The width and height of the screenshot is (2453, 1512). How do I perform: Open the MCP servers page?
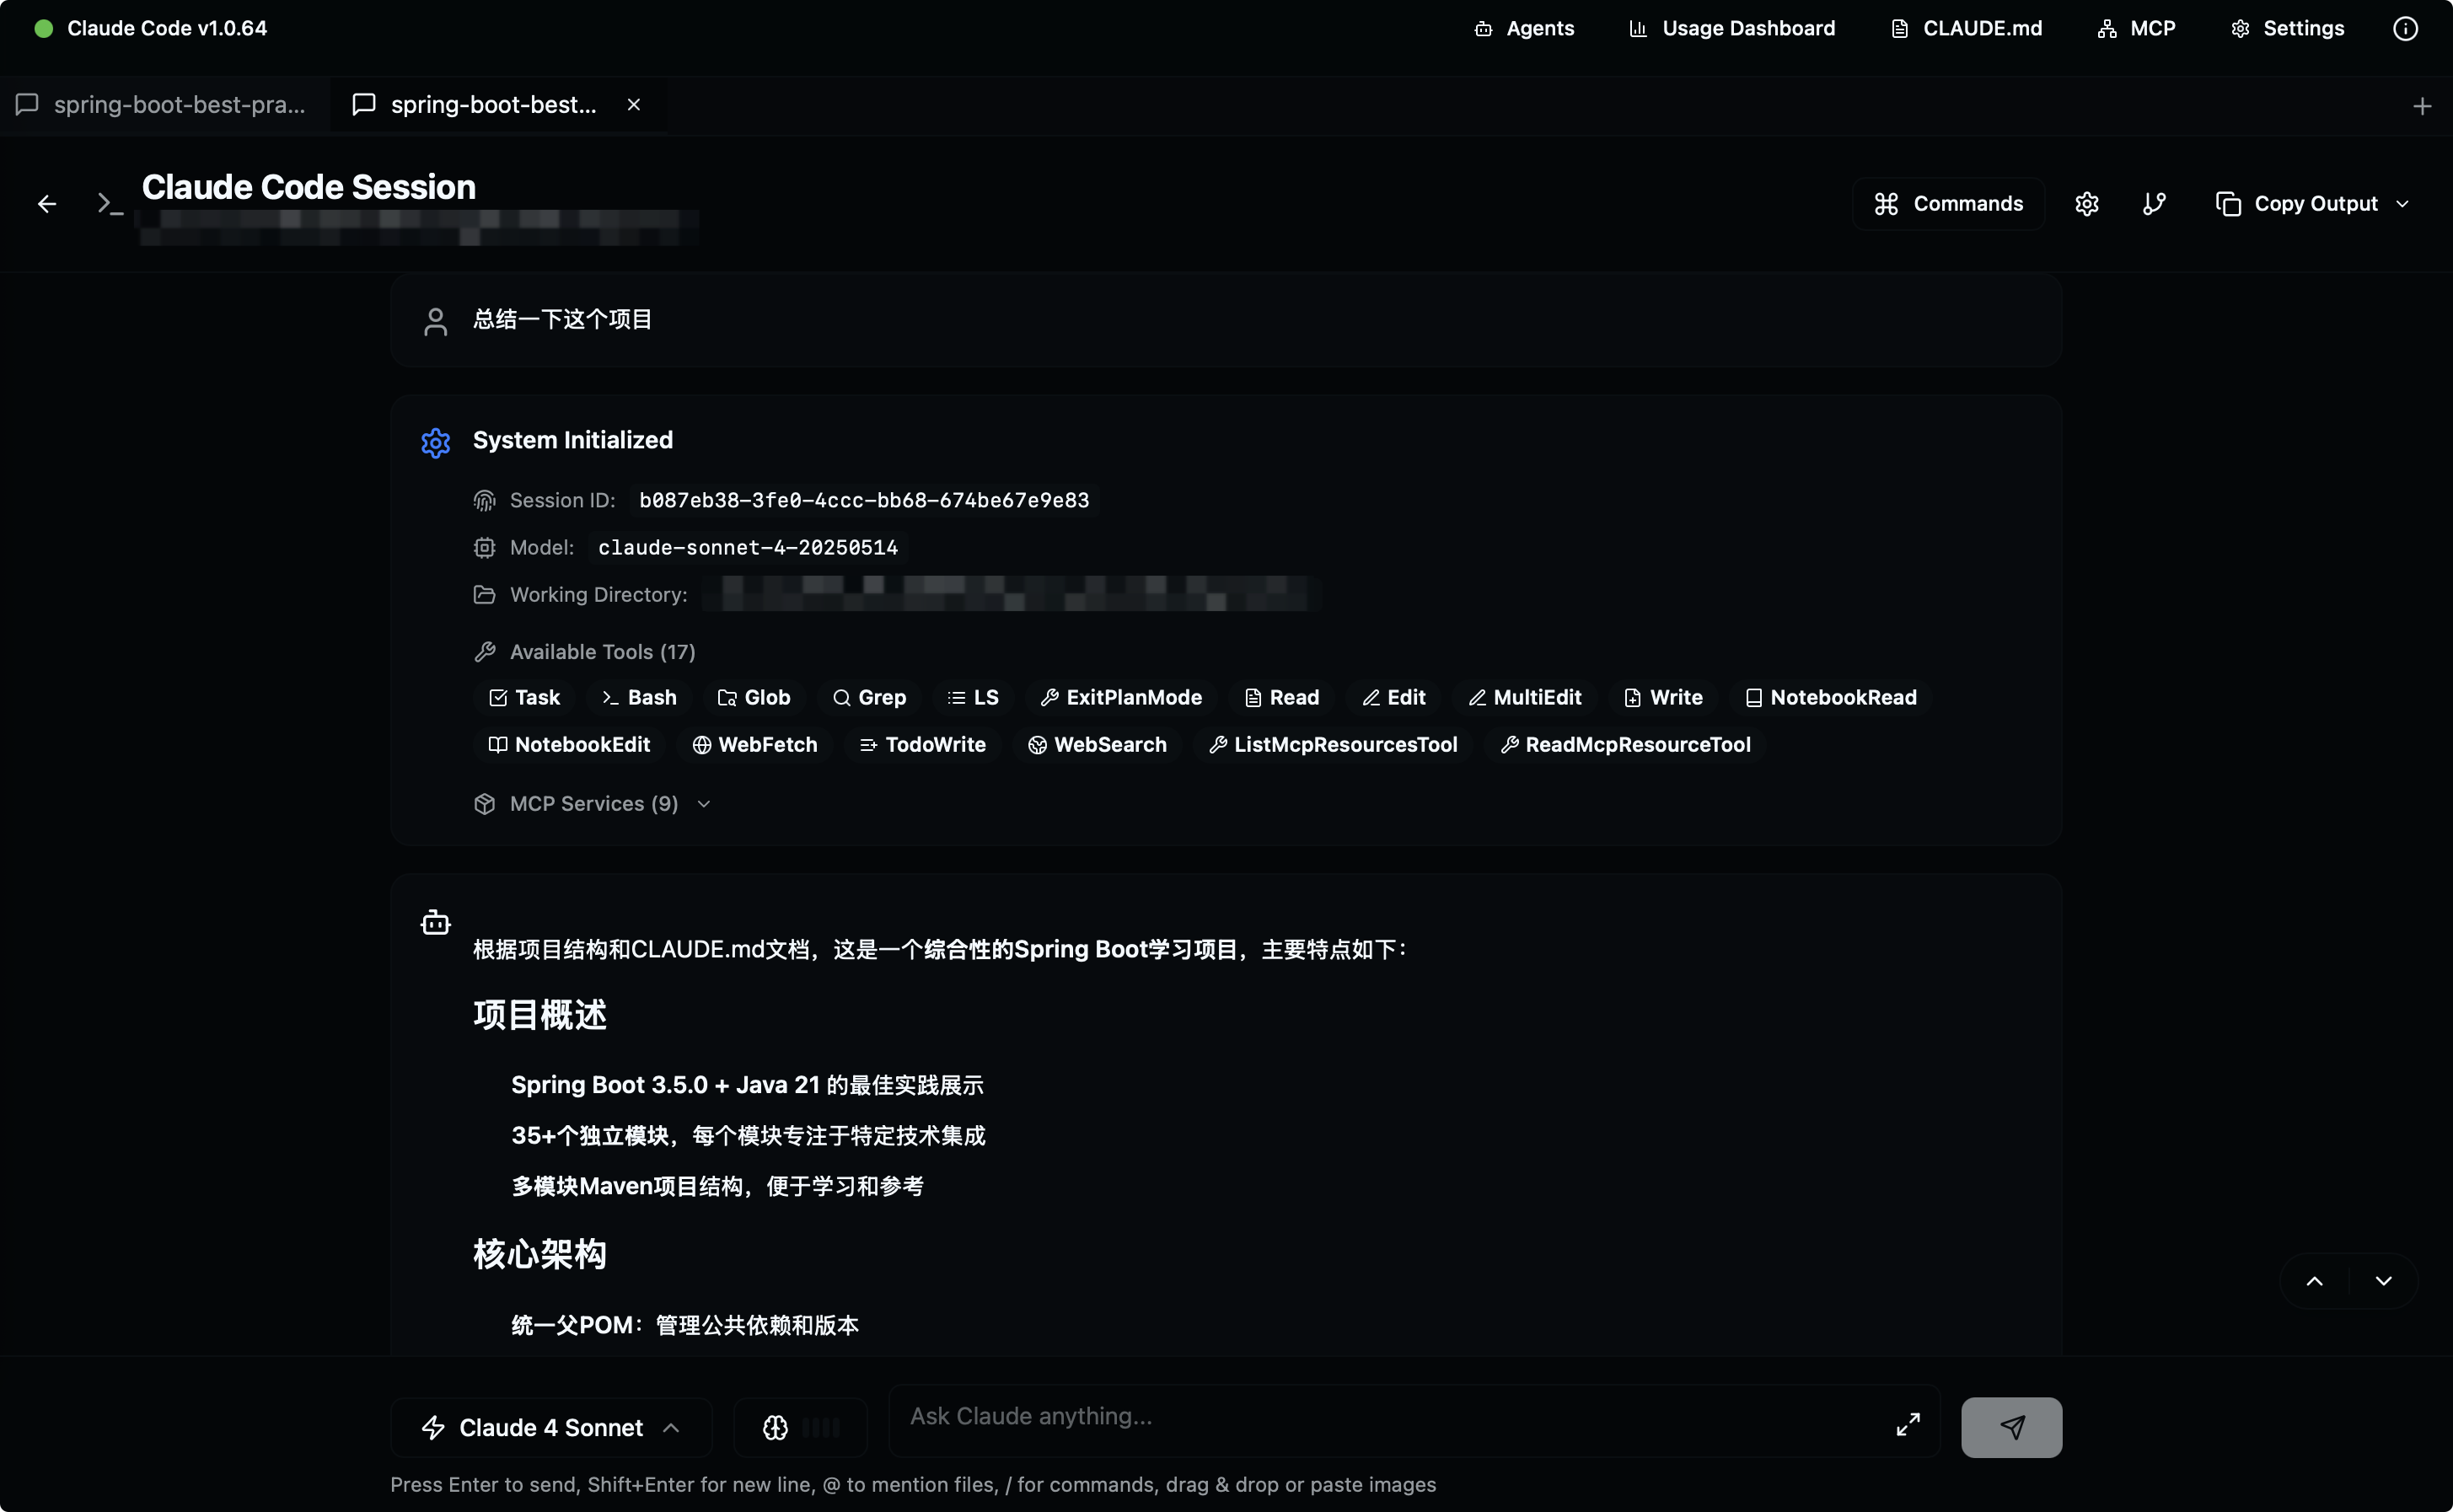(x=2136, y=28)
